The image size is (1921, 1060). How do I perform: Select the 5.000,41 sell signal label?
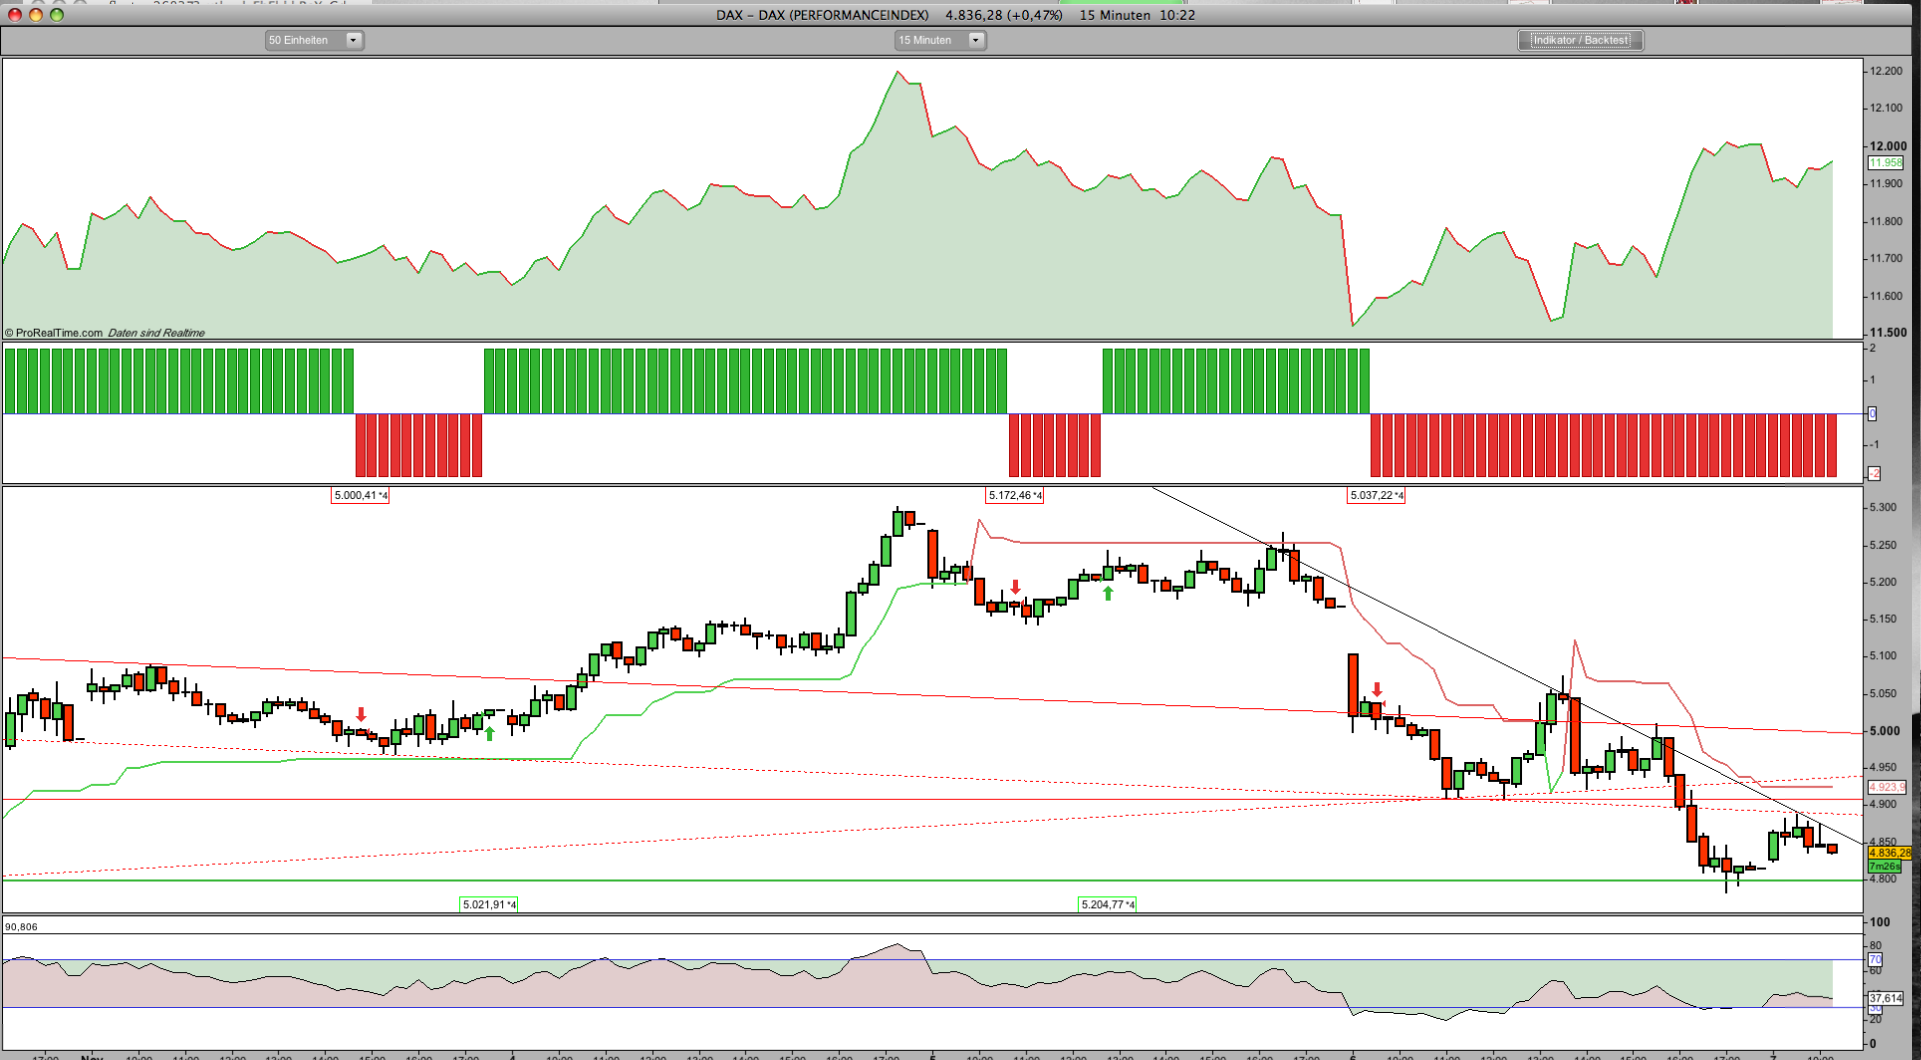pyautogui.click(x=360, y=495)
